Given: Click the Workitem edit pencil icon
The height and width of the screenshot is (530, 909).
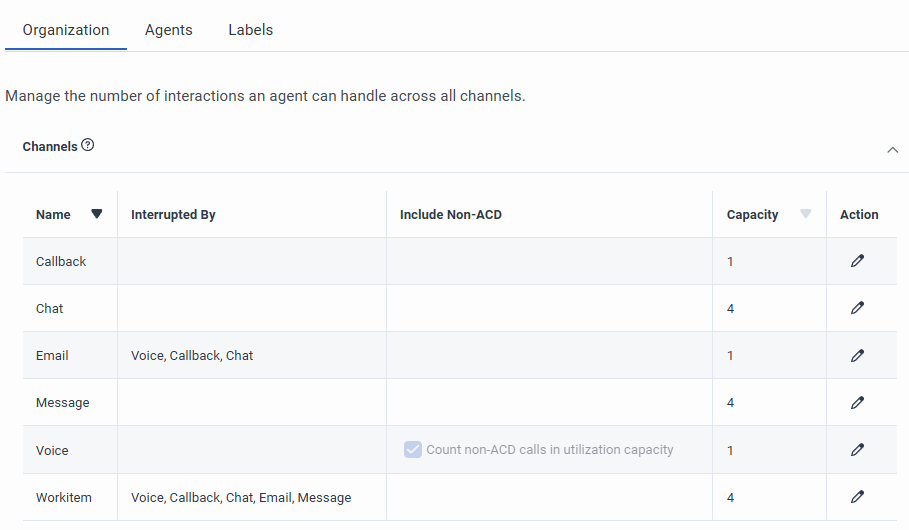Looking at the screenshot, I should pos(857,497).
